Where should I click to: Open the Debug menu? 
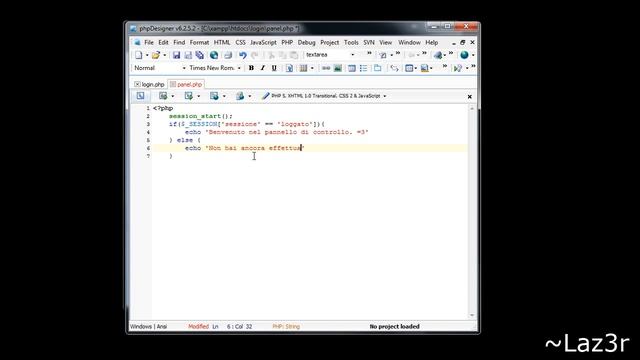[307, 42]
